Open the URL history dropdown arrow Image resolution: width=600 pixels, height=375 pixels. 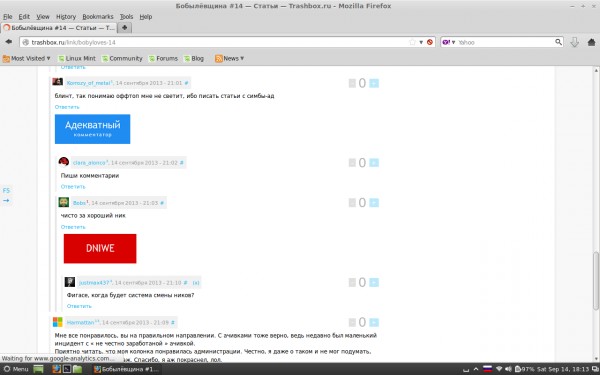coord(421,42)
